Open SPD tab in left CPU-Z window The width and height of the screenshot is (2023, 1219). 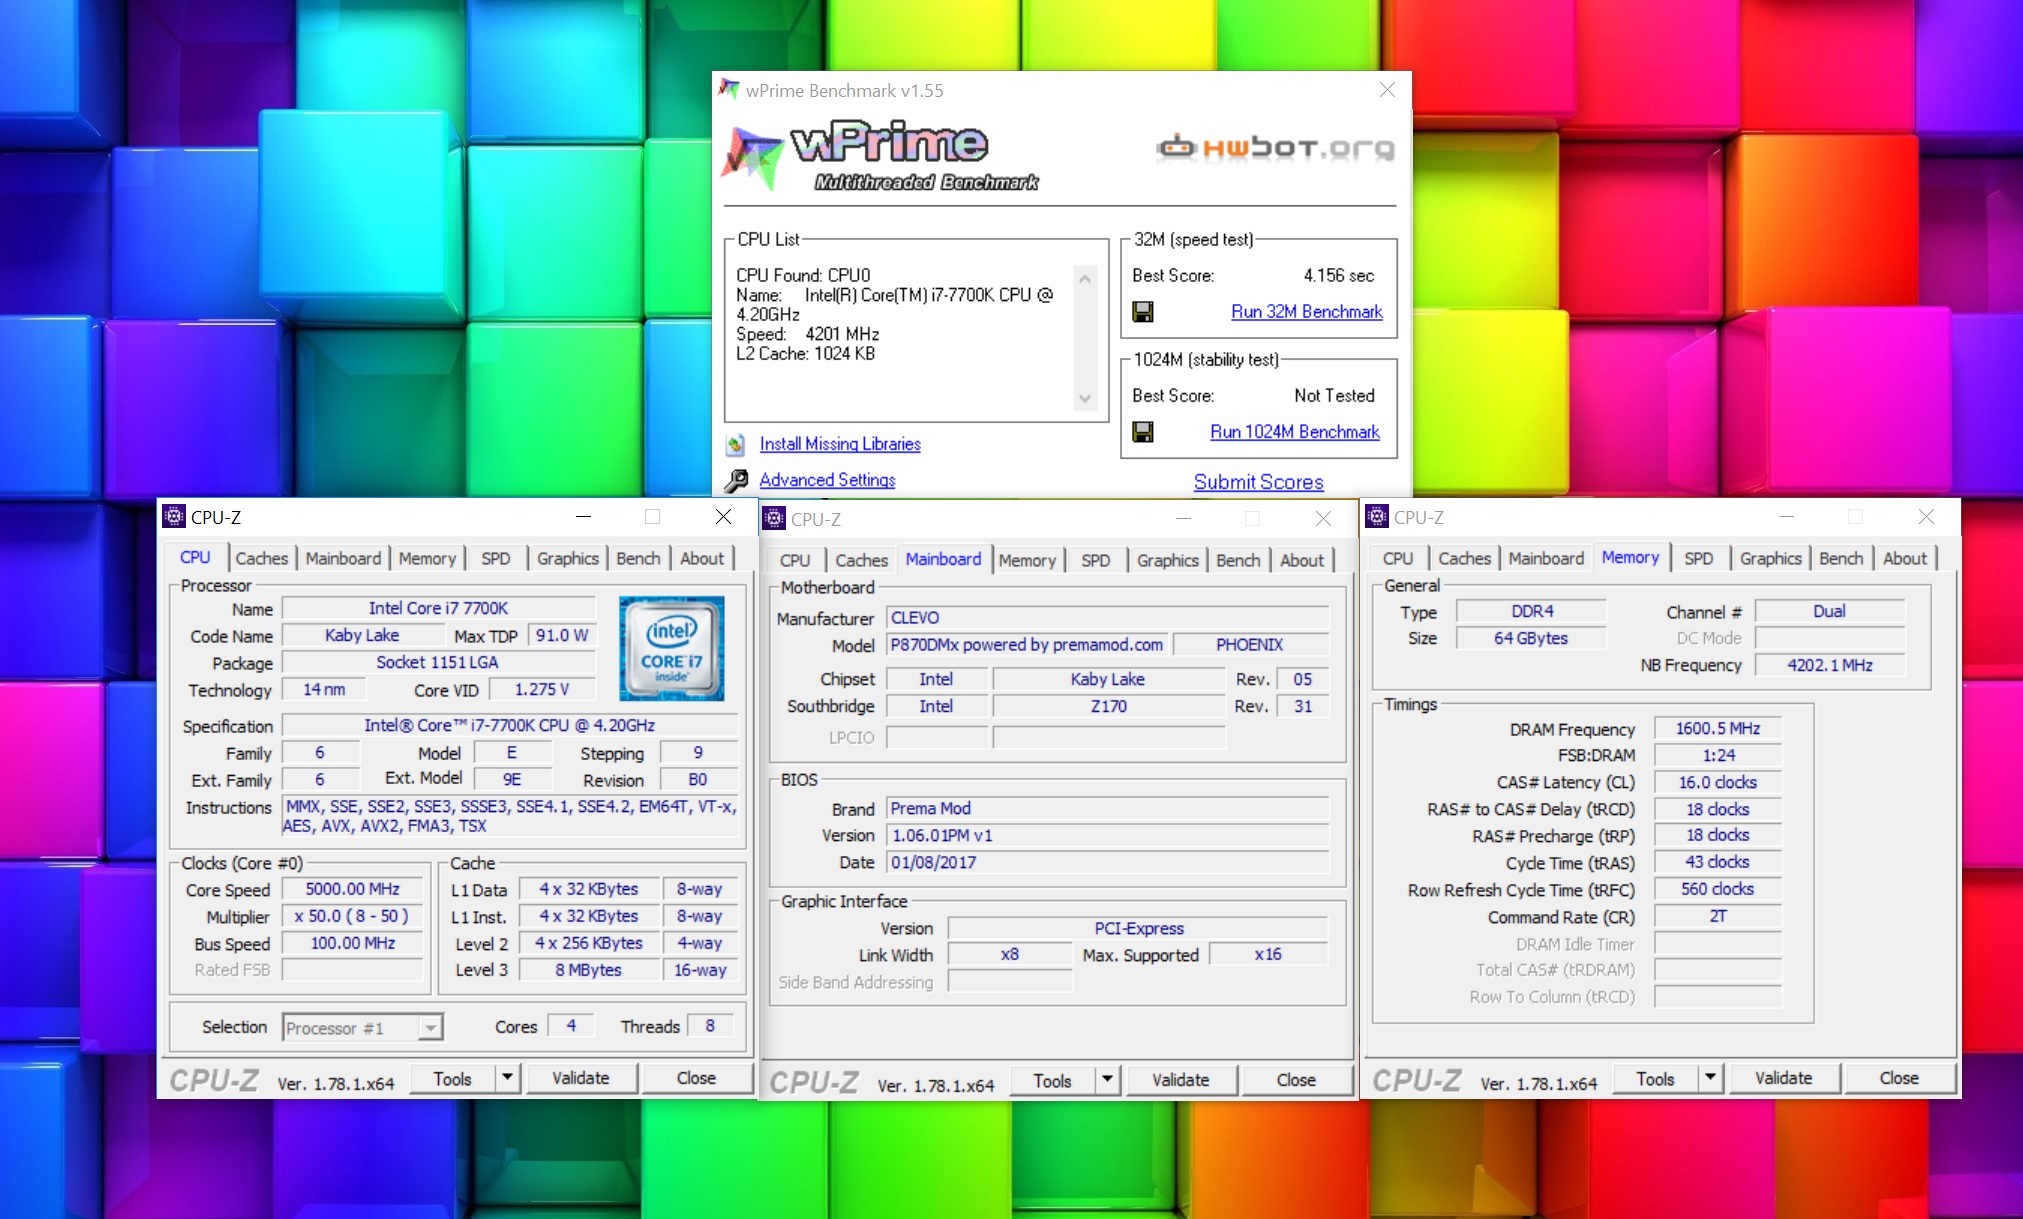[x=495, y=558]
